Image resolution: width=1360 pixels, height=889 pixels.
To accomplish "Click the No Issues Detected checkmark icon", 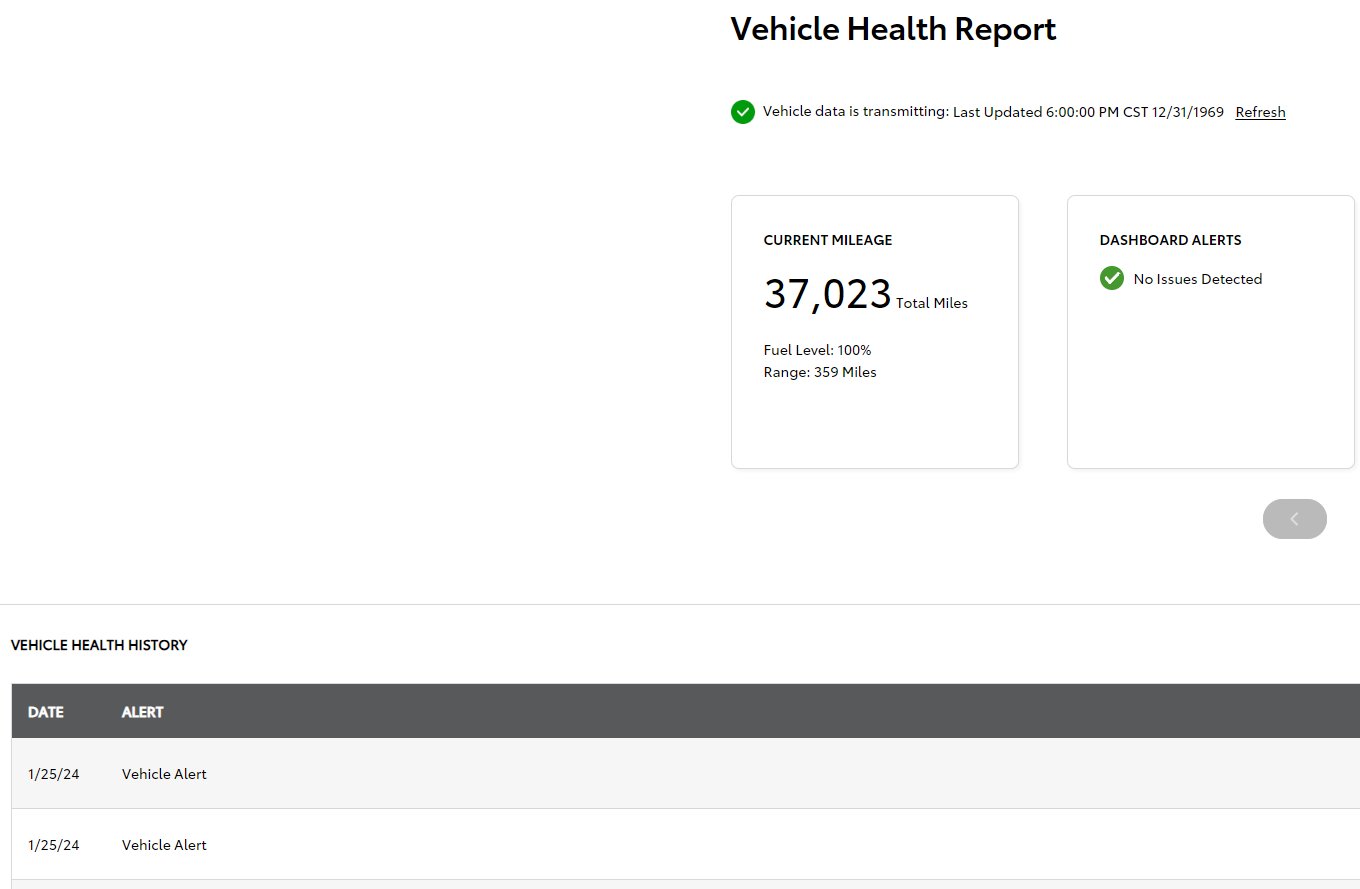I will (x=1112, y=278).
